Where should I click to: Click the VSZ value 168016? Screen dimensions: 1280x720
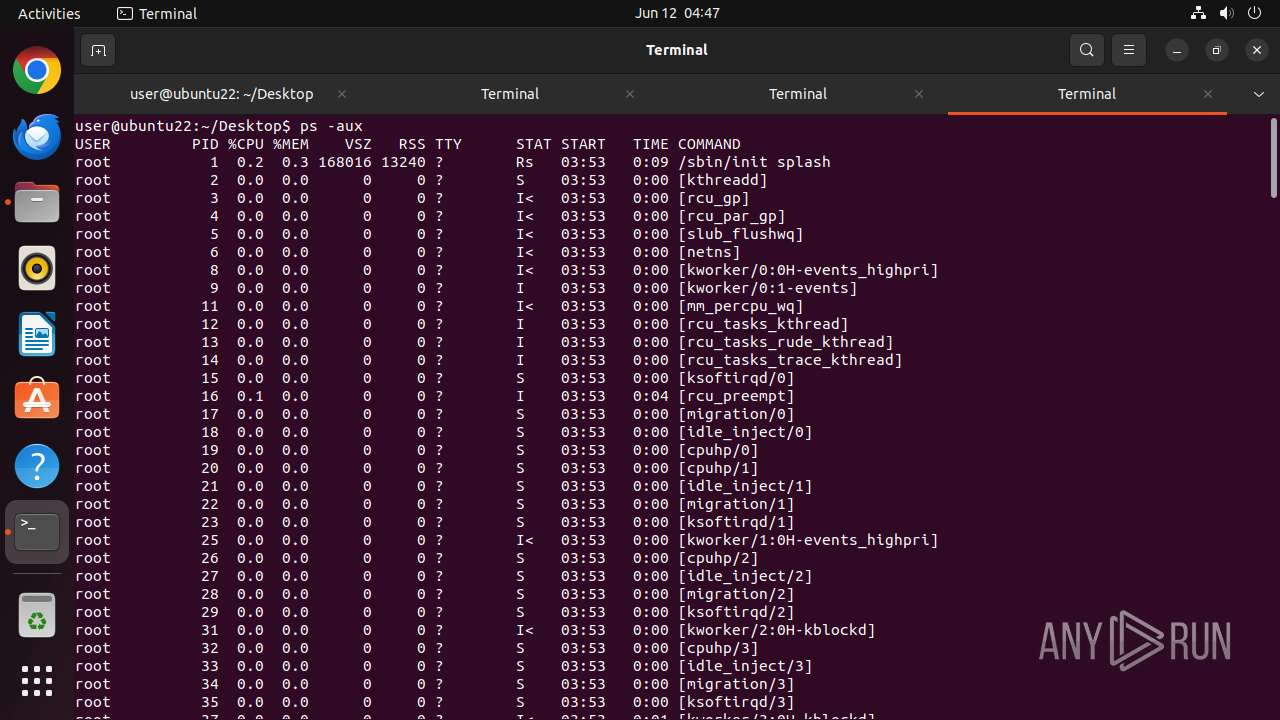tap(345, 162)
